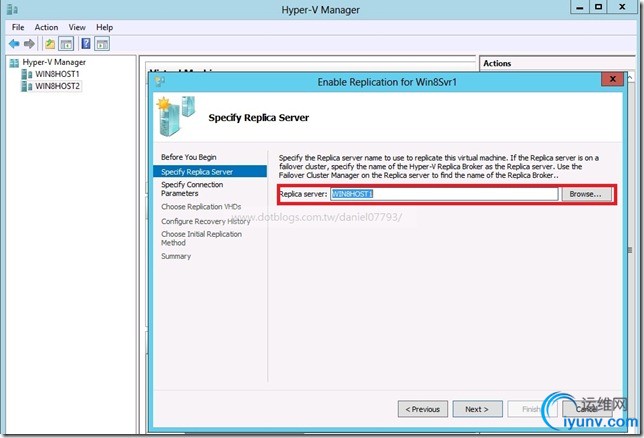Click the WIN8HOST2 server icon in tree
The height and width of the screenshot is (438, 644).
(x=27, y=86)
